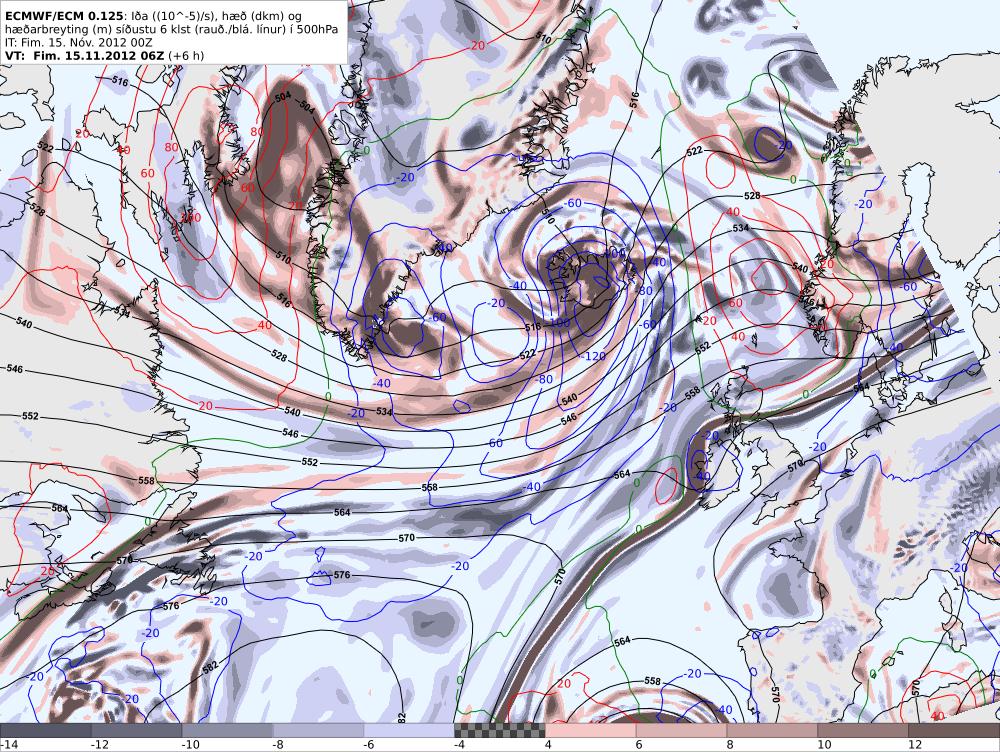This screenshot has height=752, width=1000.
Task: Click the dark brown legend swatch after 12
Action: pyautogui.click(x=954, y=730)
